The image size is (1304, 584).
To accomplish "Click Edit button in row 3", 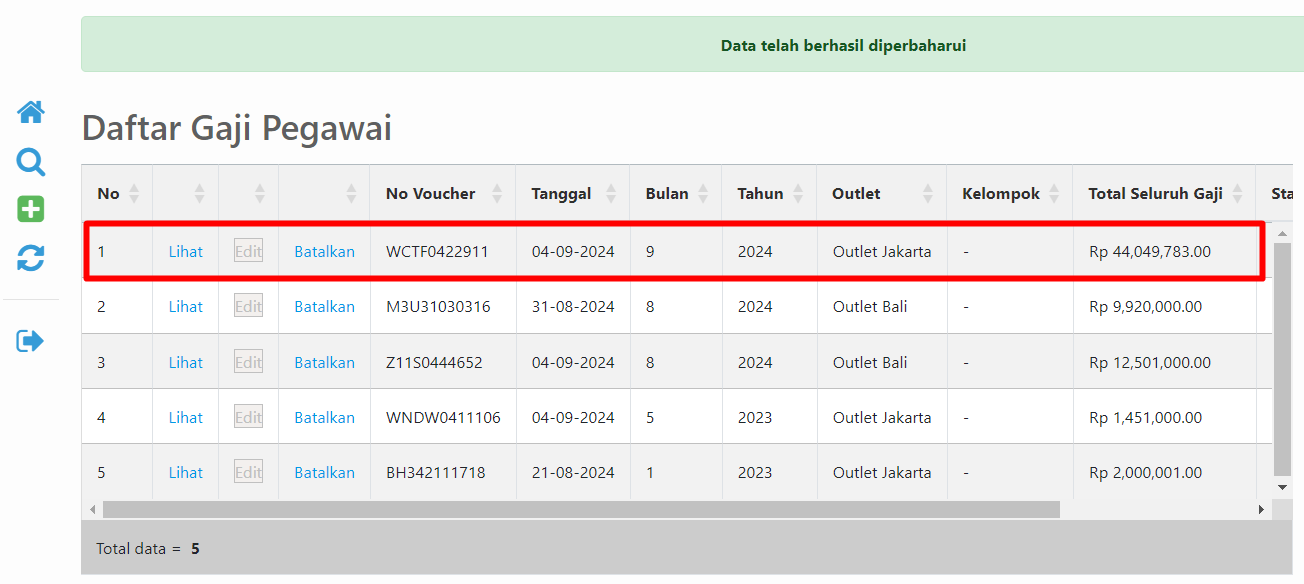I will [x=248, y=362].
